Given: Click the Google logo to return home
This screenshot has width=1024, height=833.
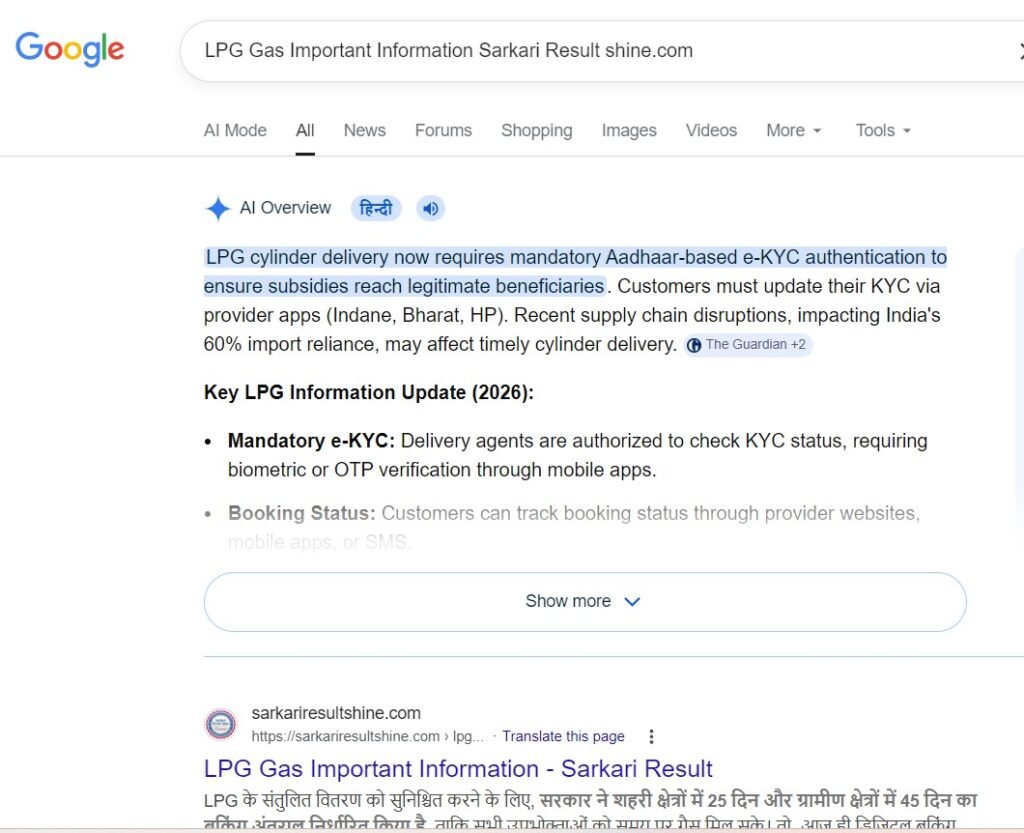Looking at the screenshot, I should (70, 49).
